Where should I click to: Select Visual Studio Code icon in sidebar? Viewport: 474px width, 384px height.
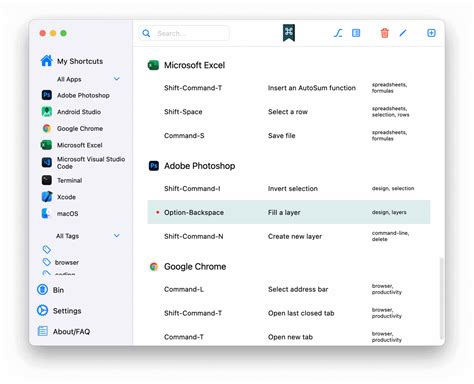click(x=47, y=162)
